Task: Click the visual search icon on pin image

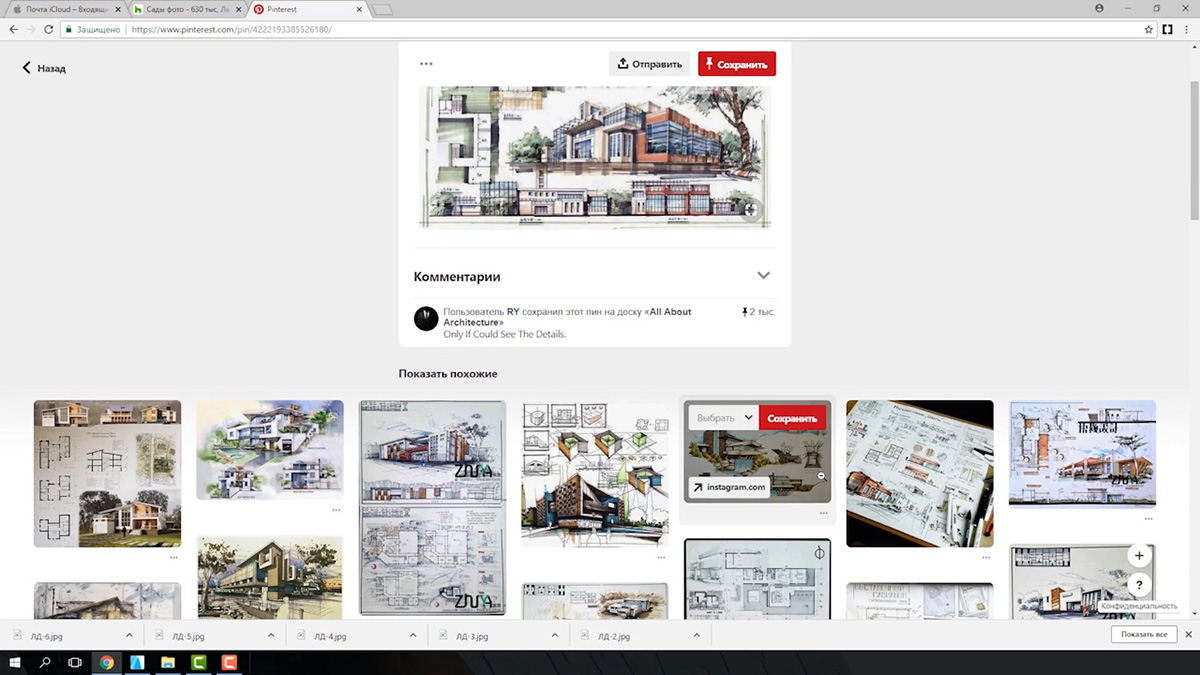Action: coord(751,208)
